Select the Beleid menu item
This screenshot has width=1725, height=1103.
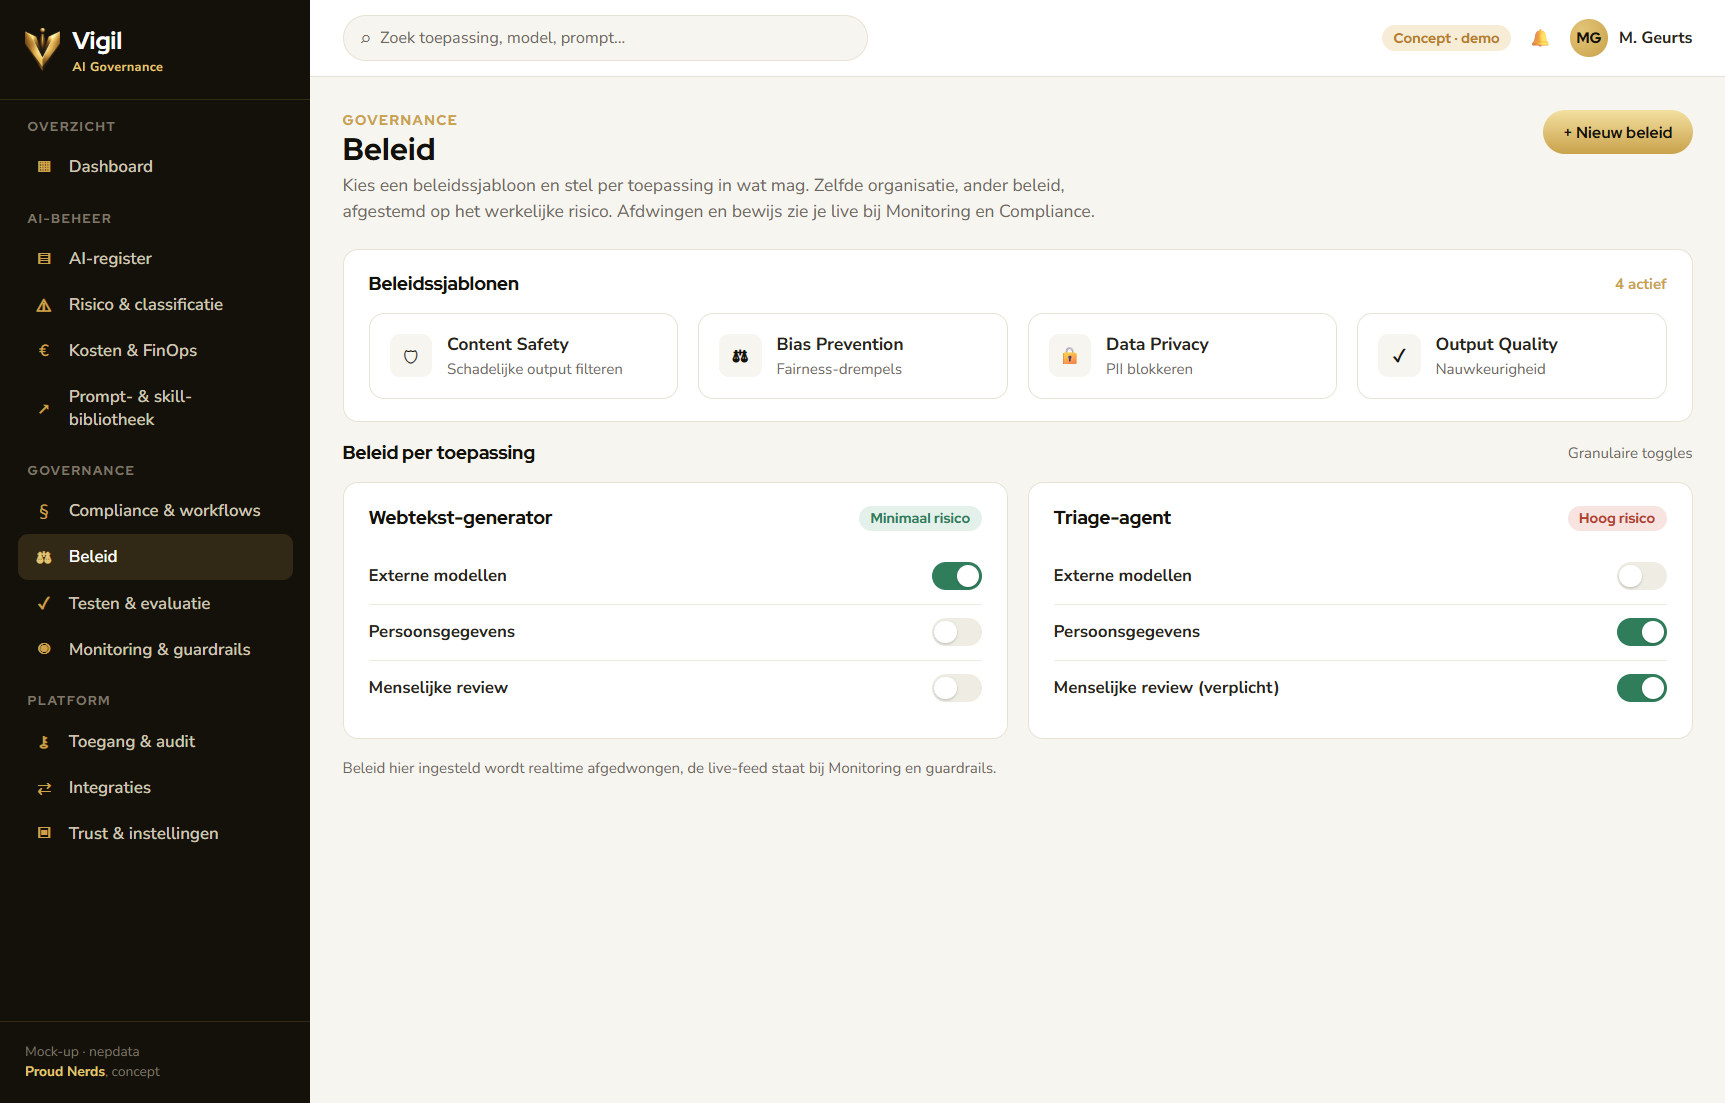pos(155,557)
